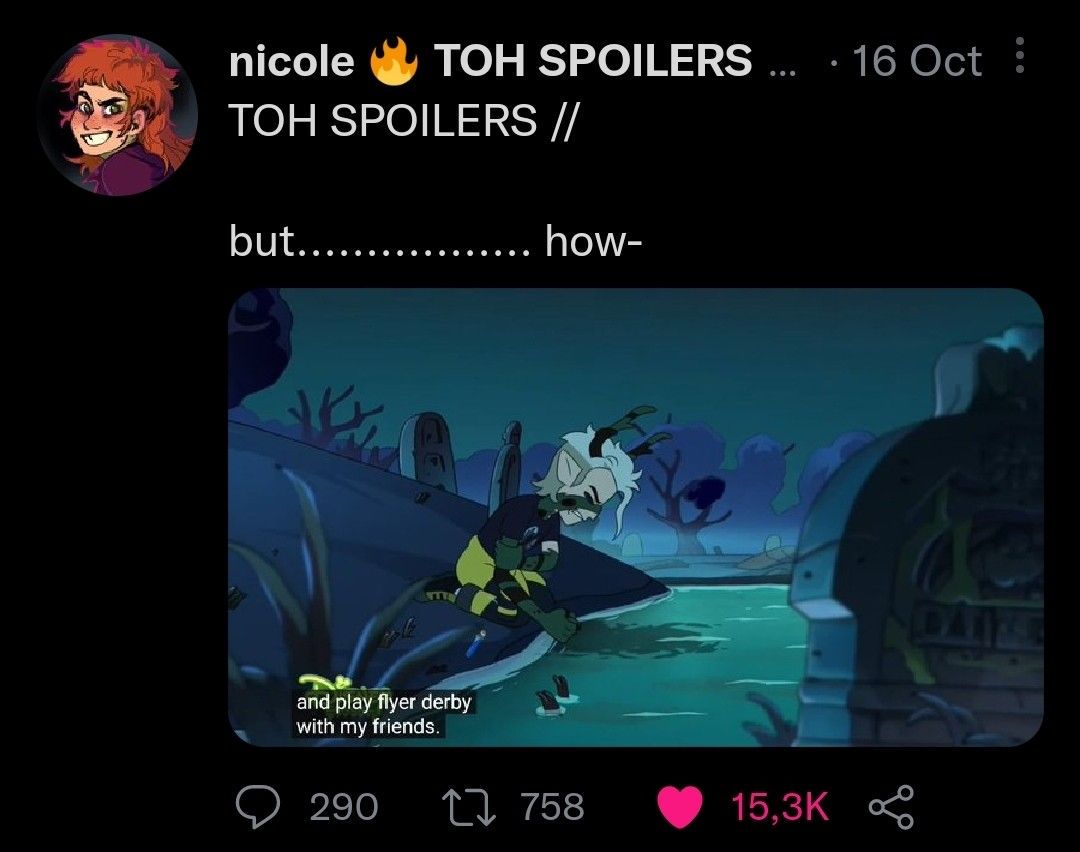Click the 290 replies count
Screen dimensions: 1080x852
[x=344, y=807]
